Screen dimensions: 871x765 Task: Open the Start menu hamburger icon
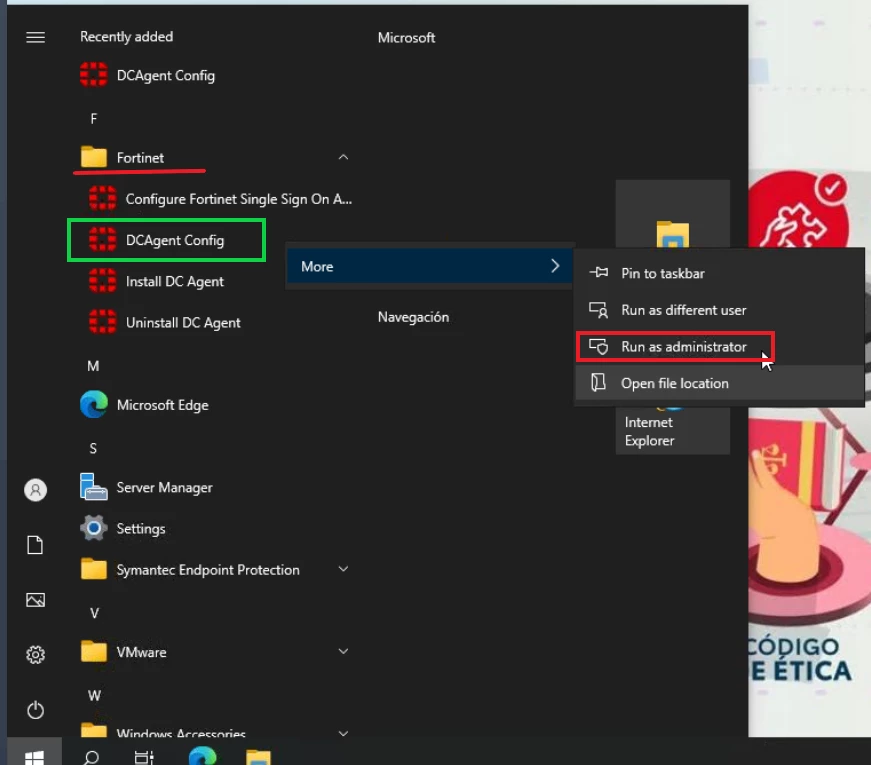coord(36,37)
